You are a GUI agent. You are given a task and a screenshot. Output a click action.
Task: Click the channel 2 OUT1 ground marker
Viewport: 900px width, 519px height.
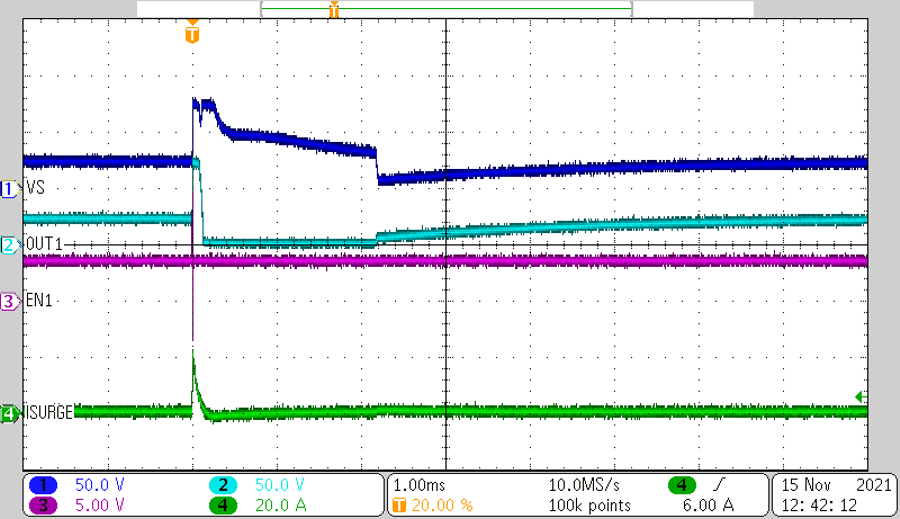pos(9,245)
